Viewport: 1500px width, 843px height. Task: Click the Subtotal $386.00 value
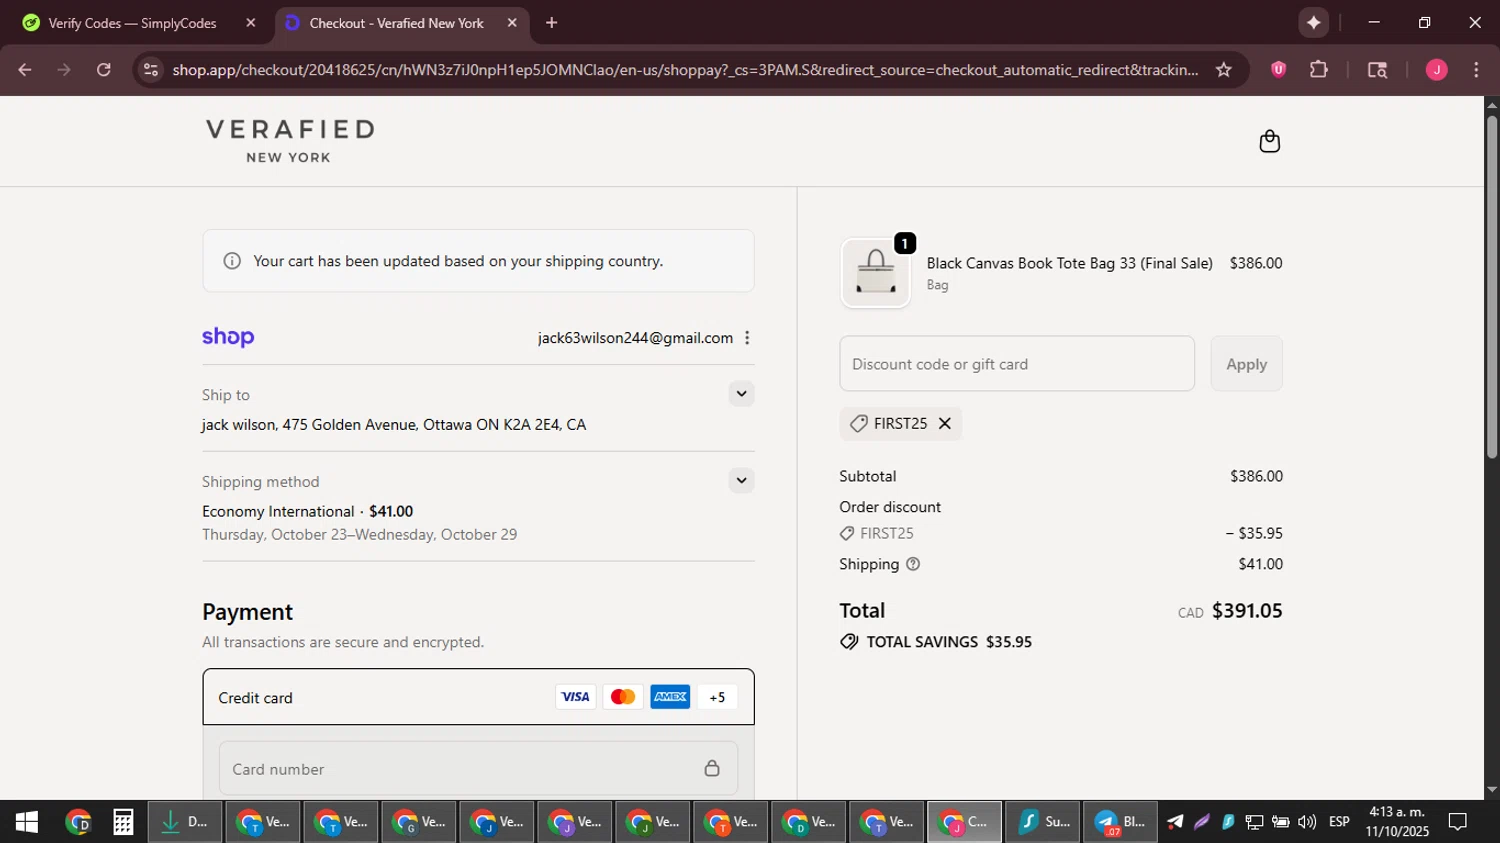pos(1256,476)
